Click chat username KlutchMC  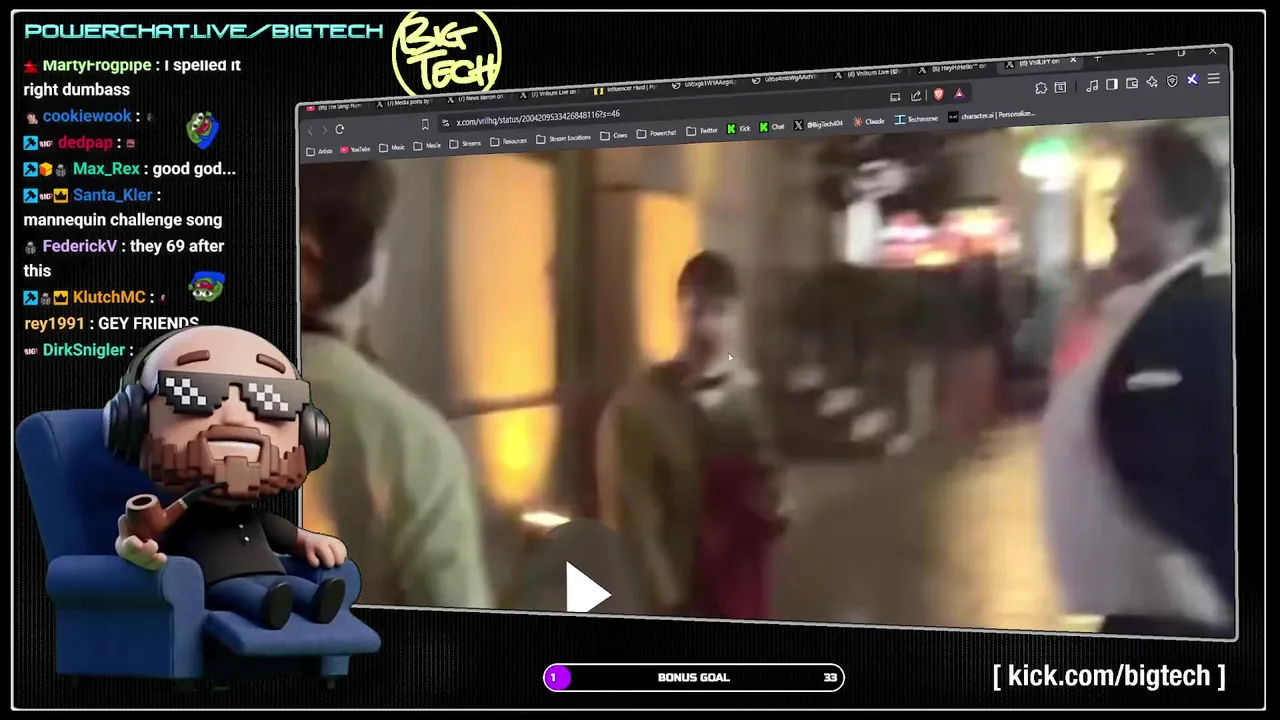[109, 298]
